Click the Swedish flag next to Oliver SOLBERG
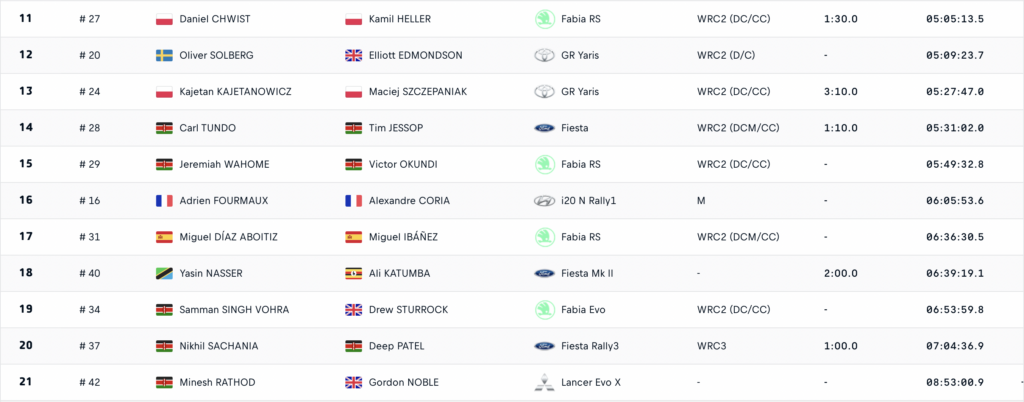 [x=165, y=55]
